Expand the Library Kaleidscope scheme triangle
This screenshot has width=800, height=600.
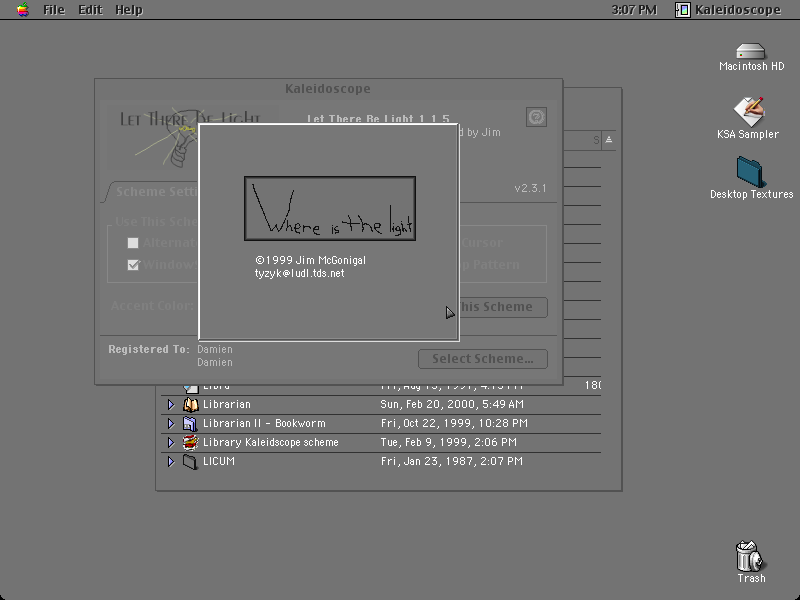click(171, 442)
